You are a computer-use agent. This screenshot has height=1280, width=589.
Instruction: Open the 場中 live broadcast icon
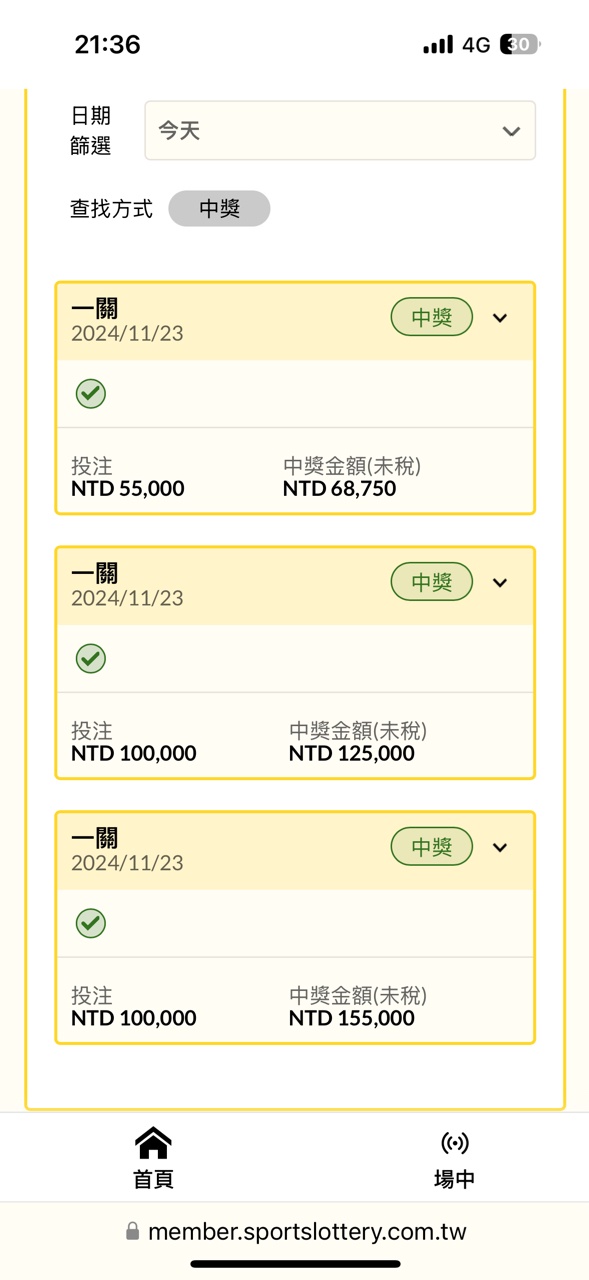(454, 1143)
